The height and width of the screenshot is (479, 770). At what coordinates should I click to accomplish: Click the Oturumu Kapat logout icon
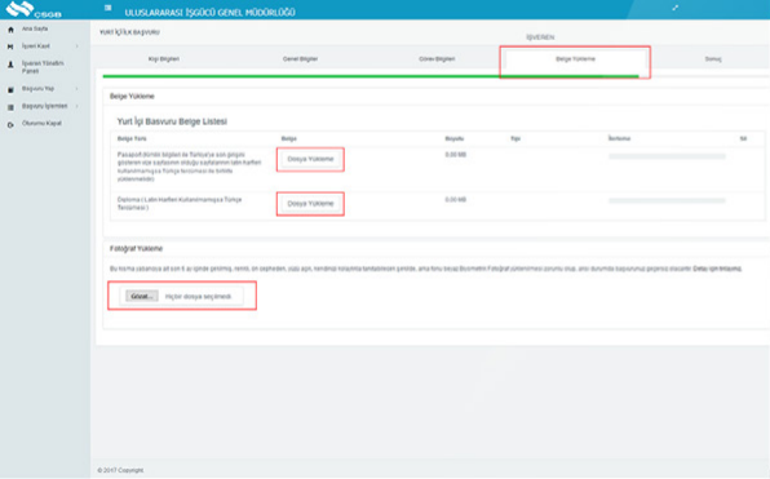coord(11,124)
